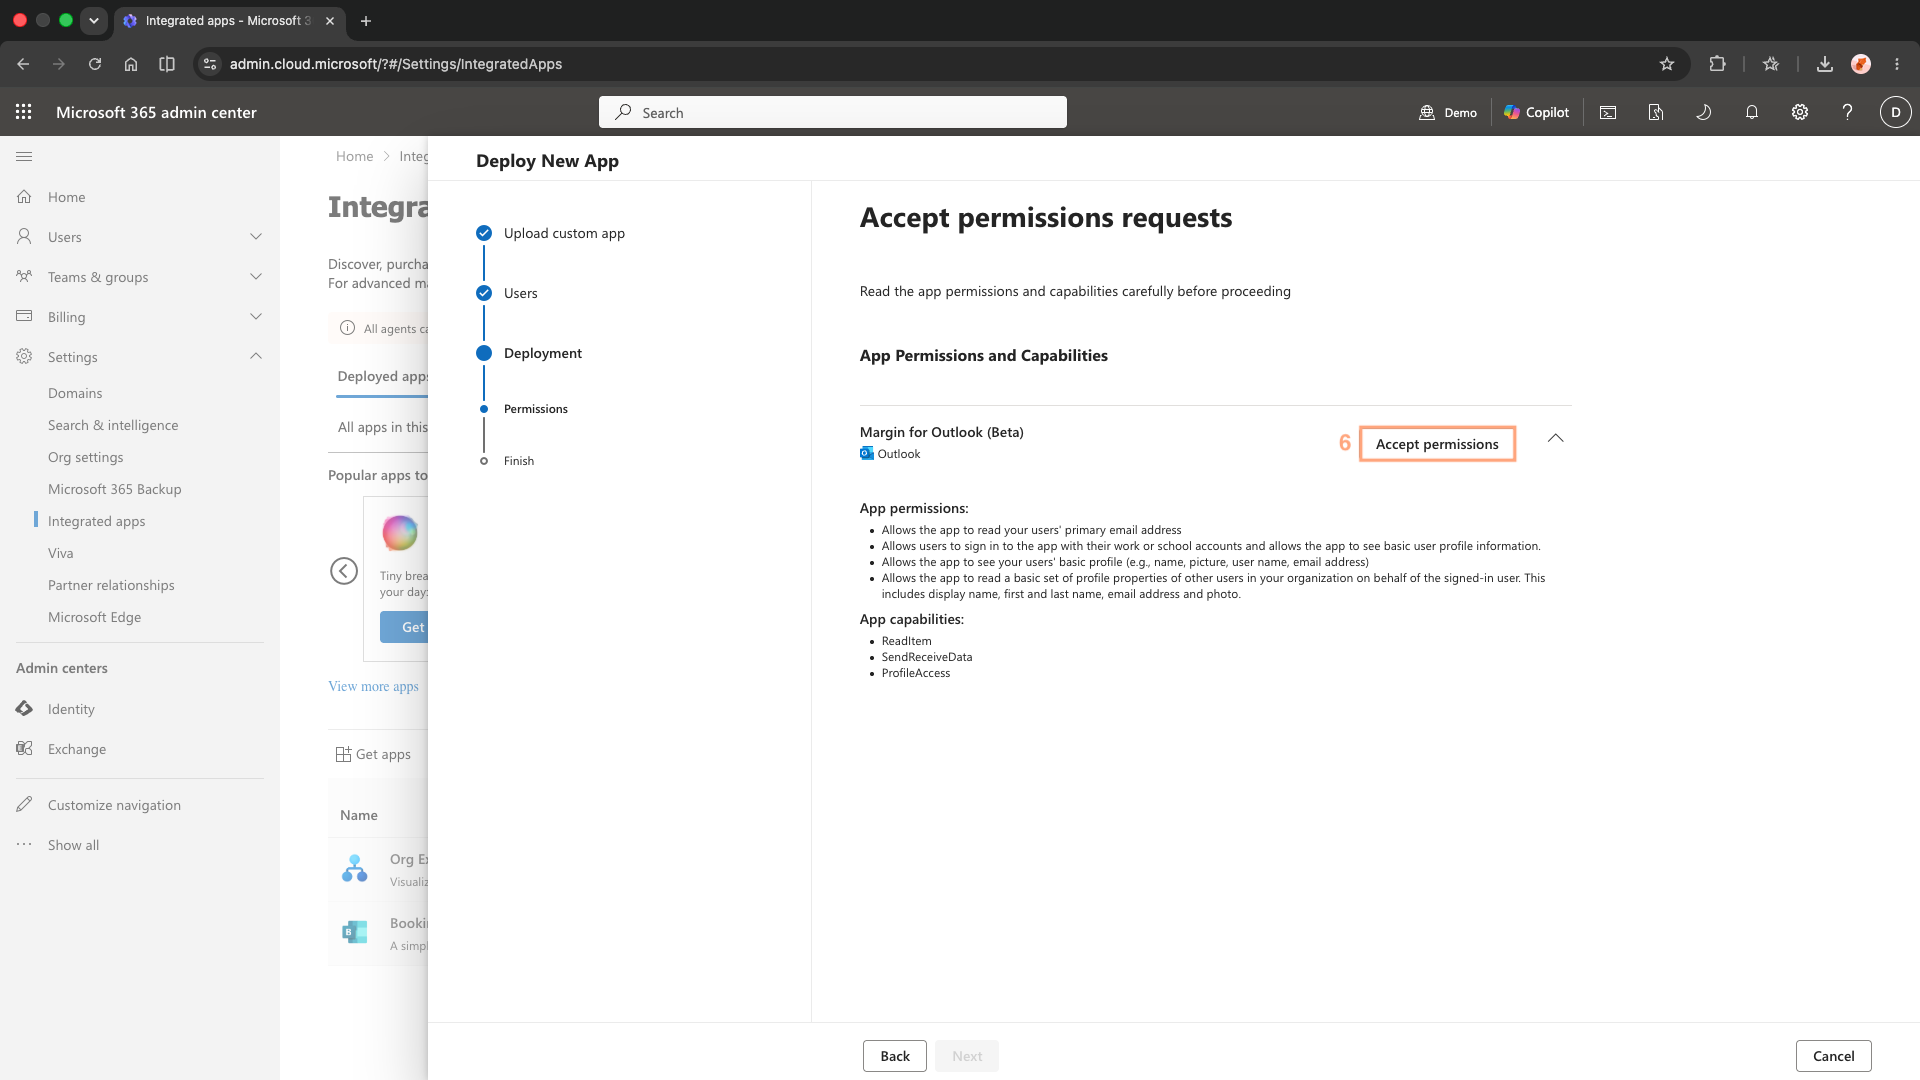
Task: Go back with browser back arrow
Action: point(23,64)
